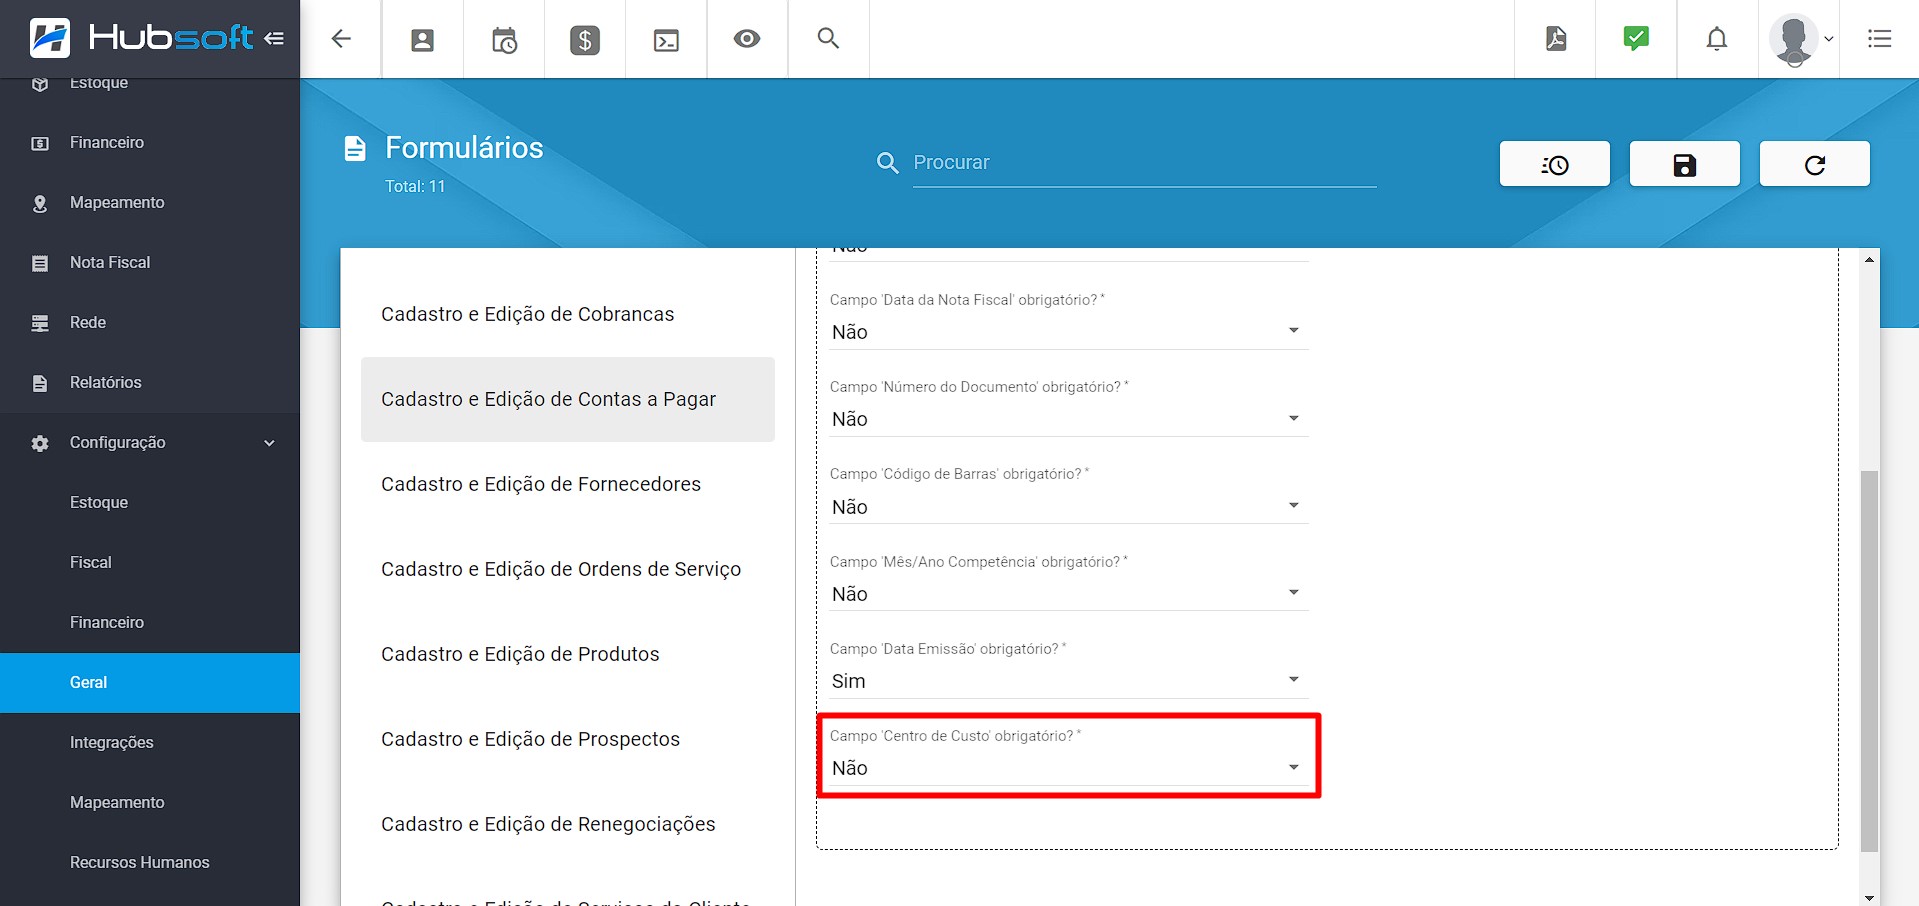Screen dimensions: 1919x906
Task: Open the calendar clock icon in toolbar
Action: pyautogui.click(x=504, y=40)
